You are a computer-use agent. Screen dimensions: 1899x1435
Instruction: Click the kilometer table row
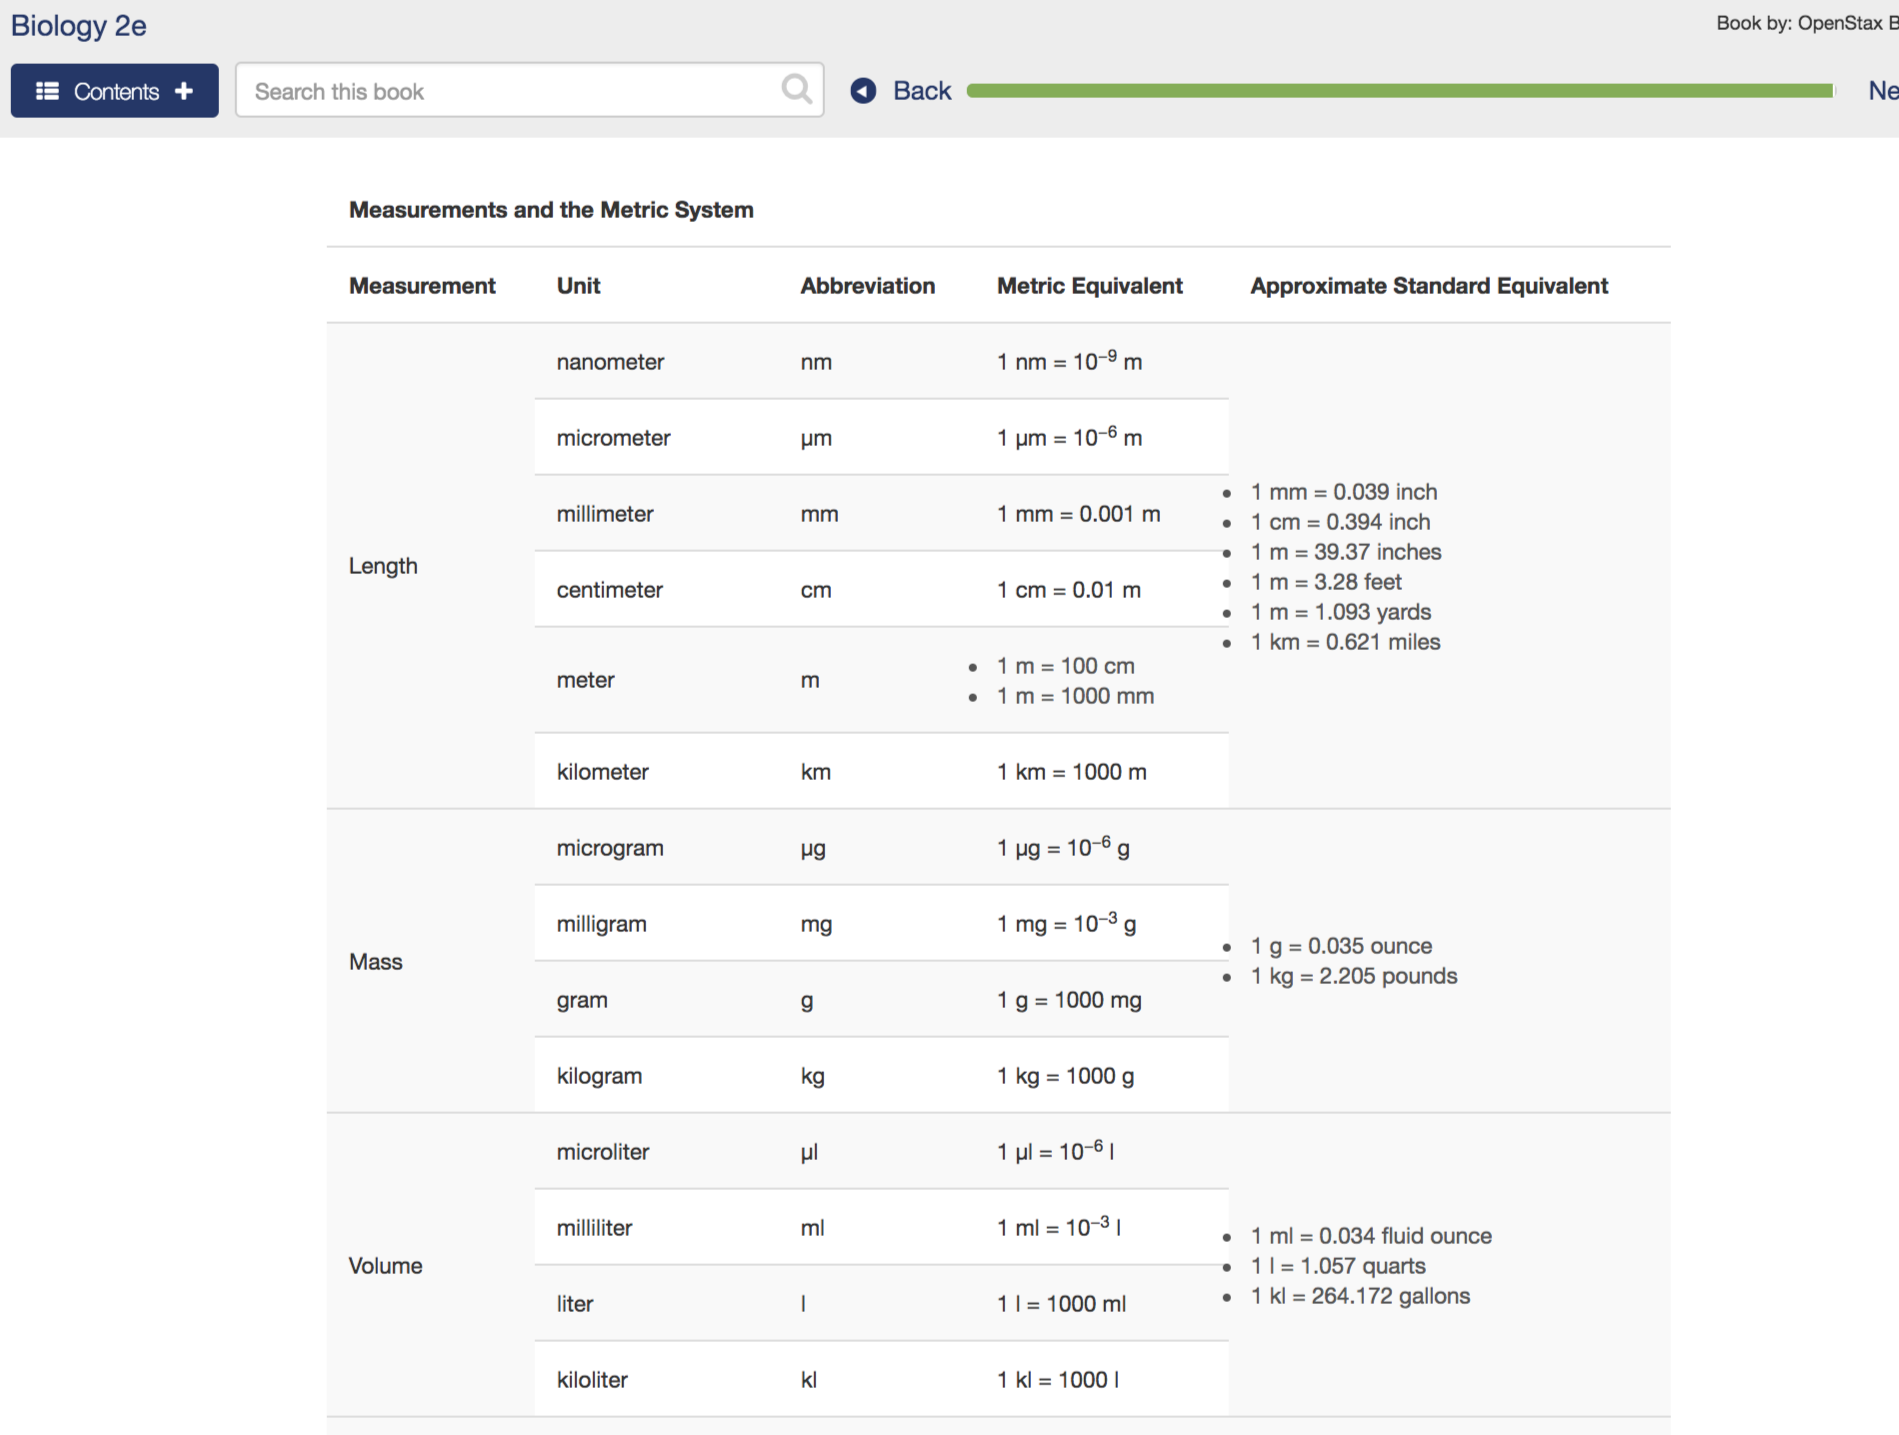[880, 771]
